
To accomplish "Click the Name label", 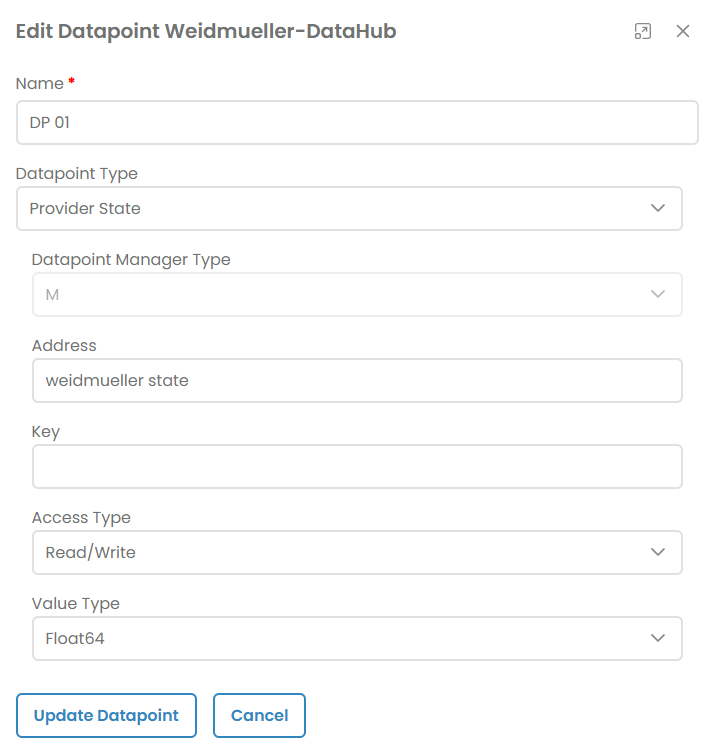I will pyautogui.click(x=40, y=84).
